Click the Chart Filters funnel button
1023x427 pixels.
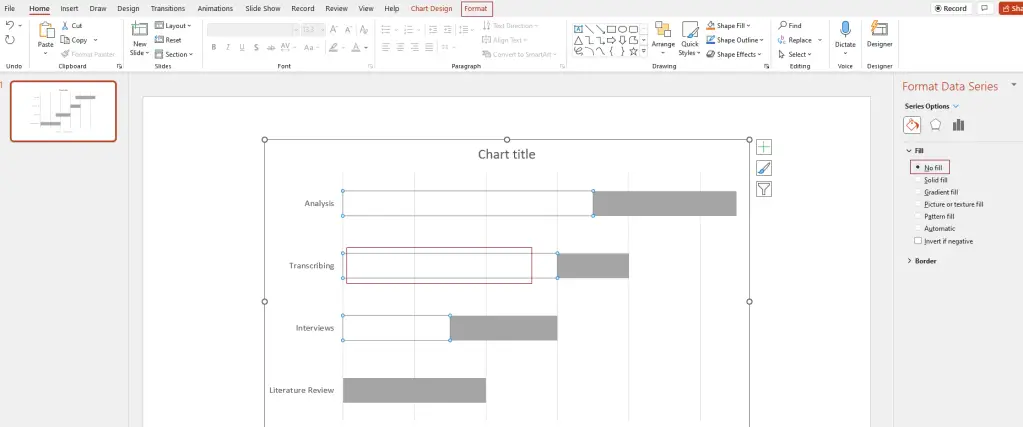coord(763,189)
